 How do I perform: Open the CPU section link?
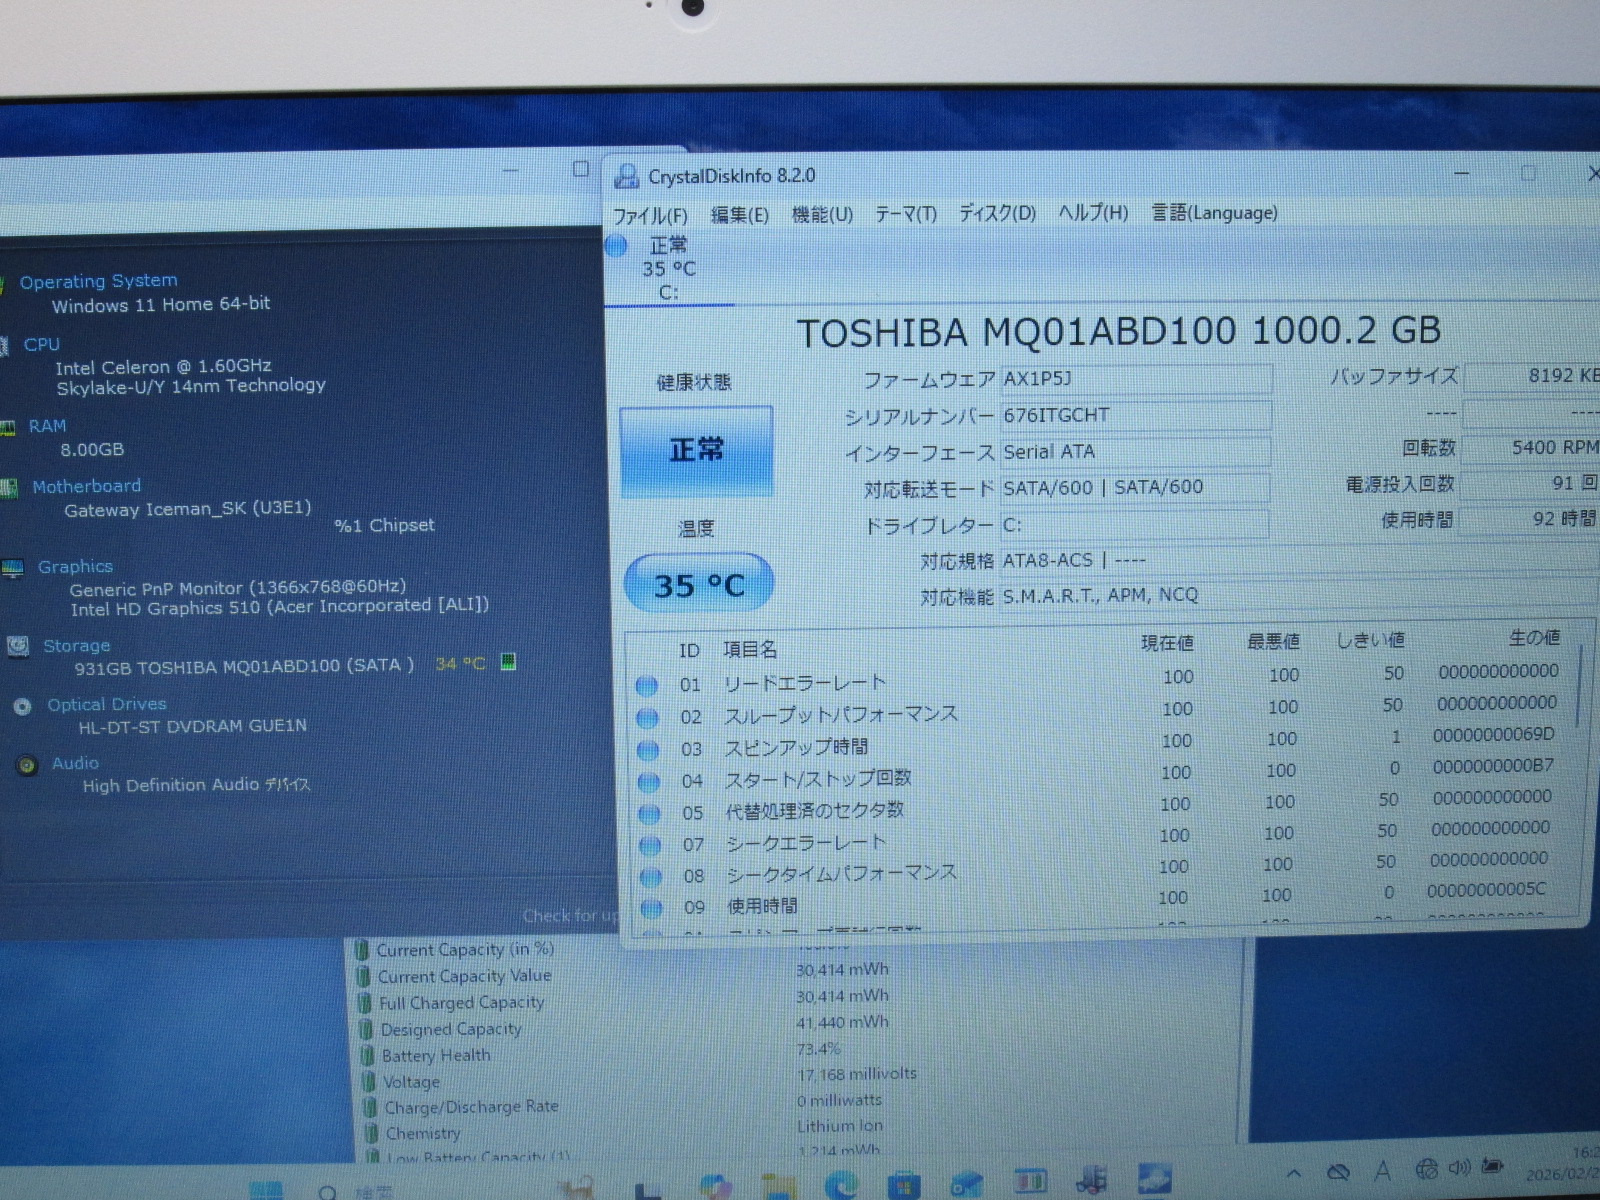(x=42, y=344)
